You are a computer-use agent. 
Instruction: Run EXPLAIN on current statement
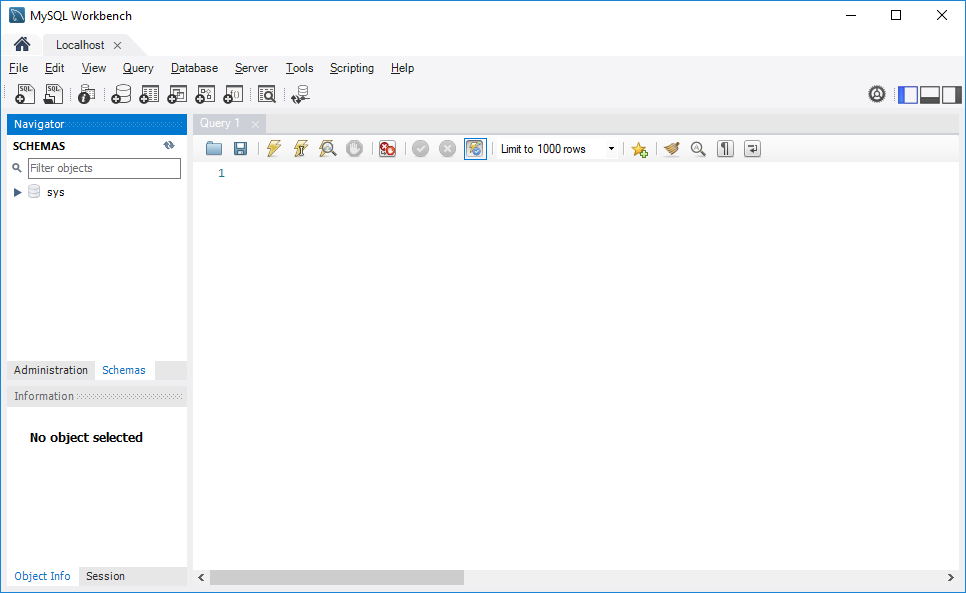(x=328, y=148)
